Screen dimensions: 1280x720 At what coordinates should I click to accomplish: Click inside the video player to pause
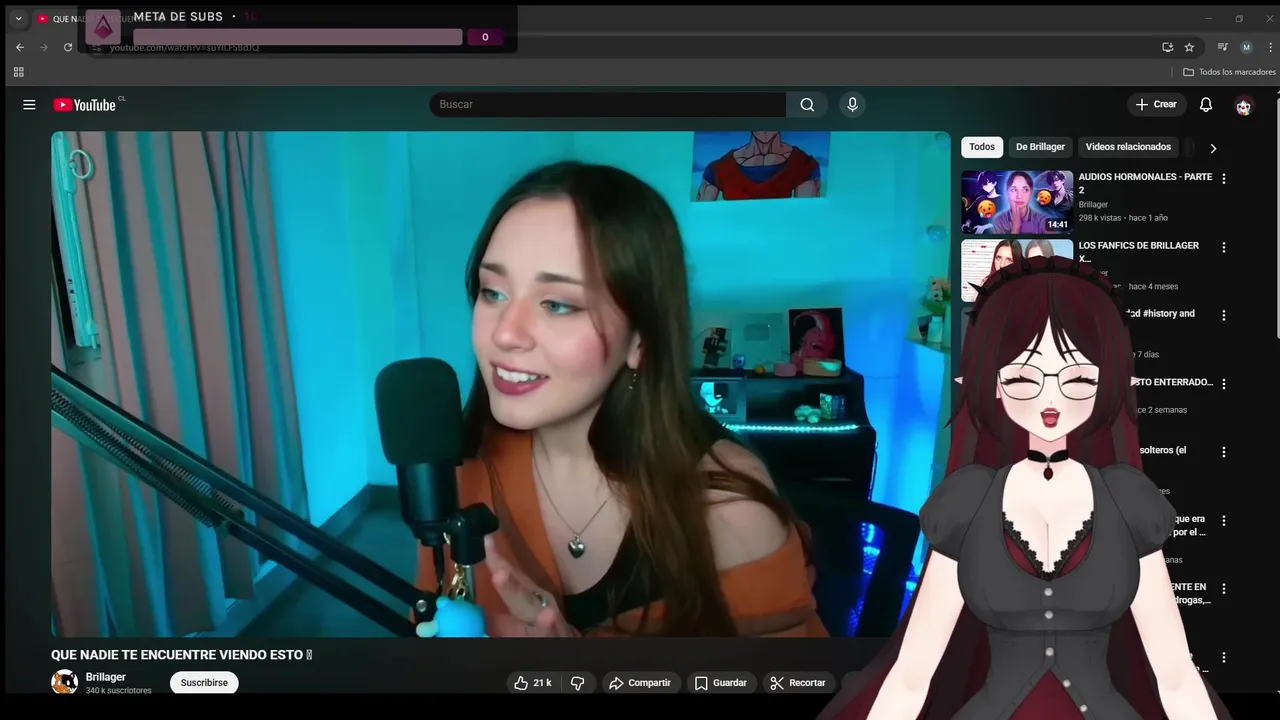coord(501,384)
